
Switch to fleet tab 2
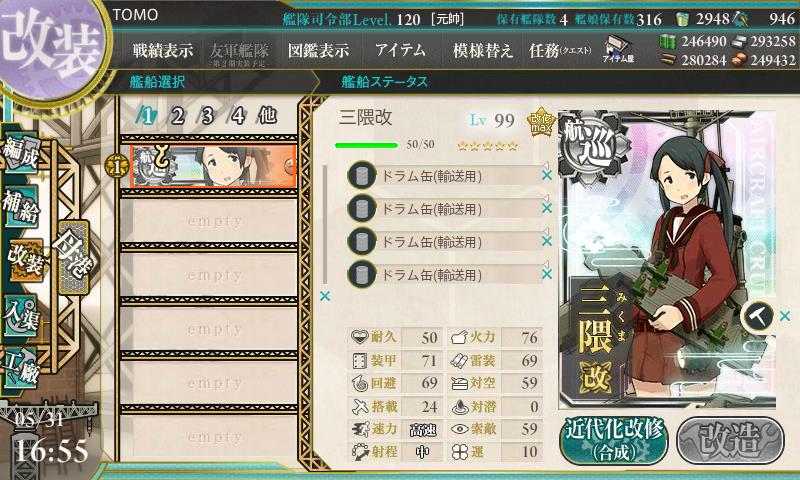(x=177, y=116)
